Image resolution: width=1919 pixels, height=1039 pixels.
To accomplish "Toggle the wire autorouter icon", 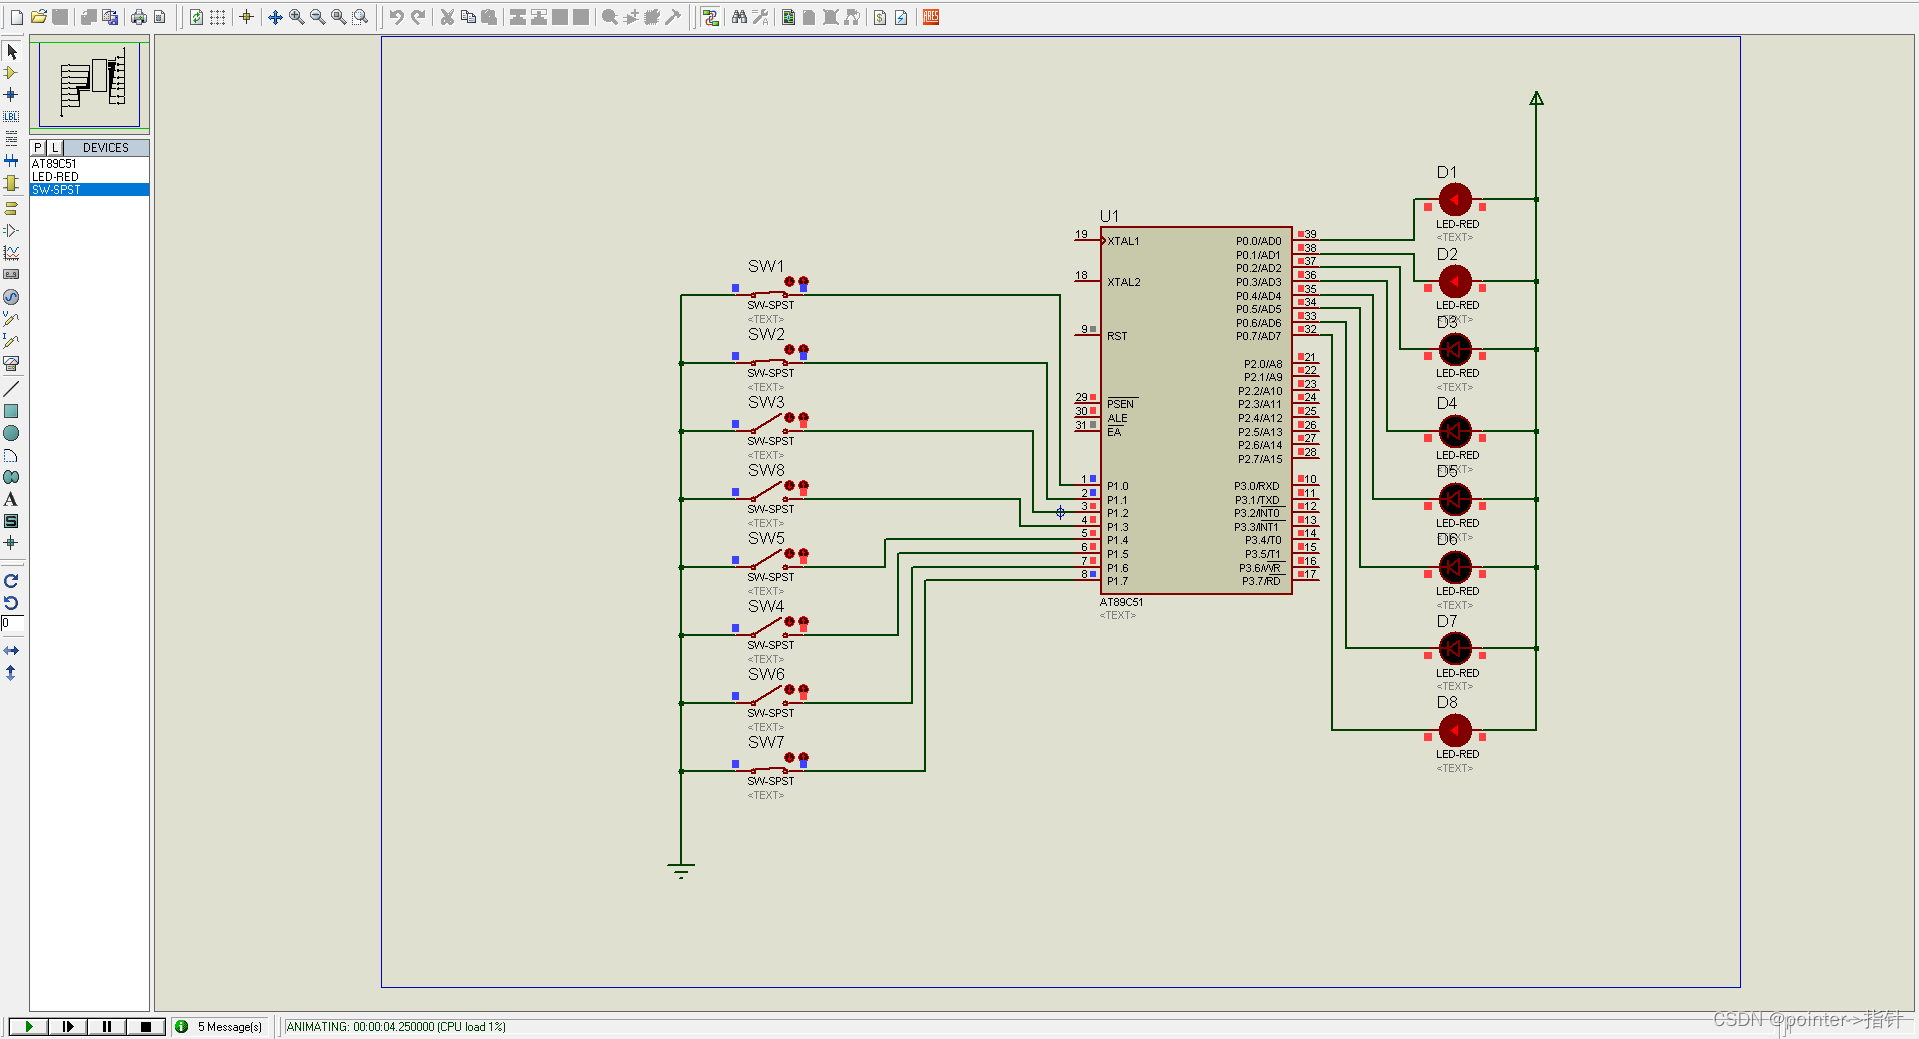I will [710, 17].
